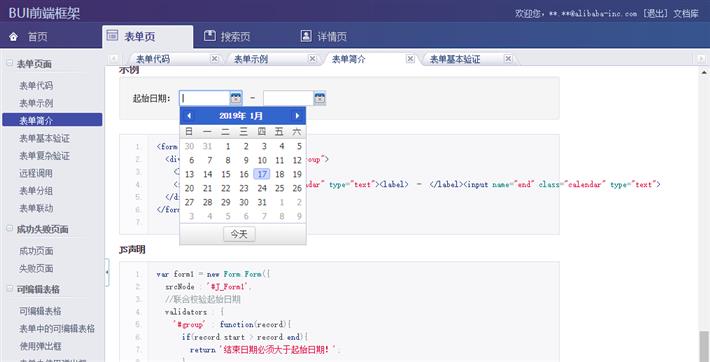Open calendar picker icon for start date
Viewport: 710px width, 362px height.
235,98
